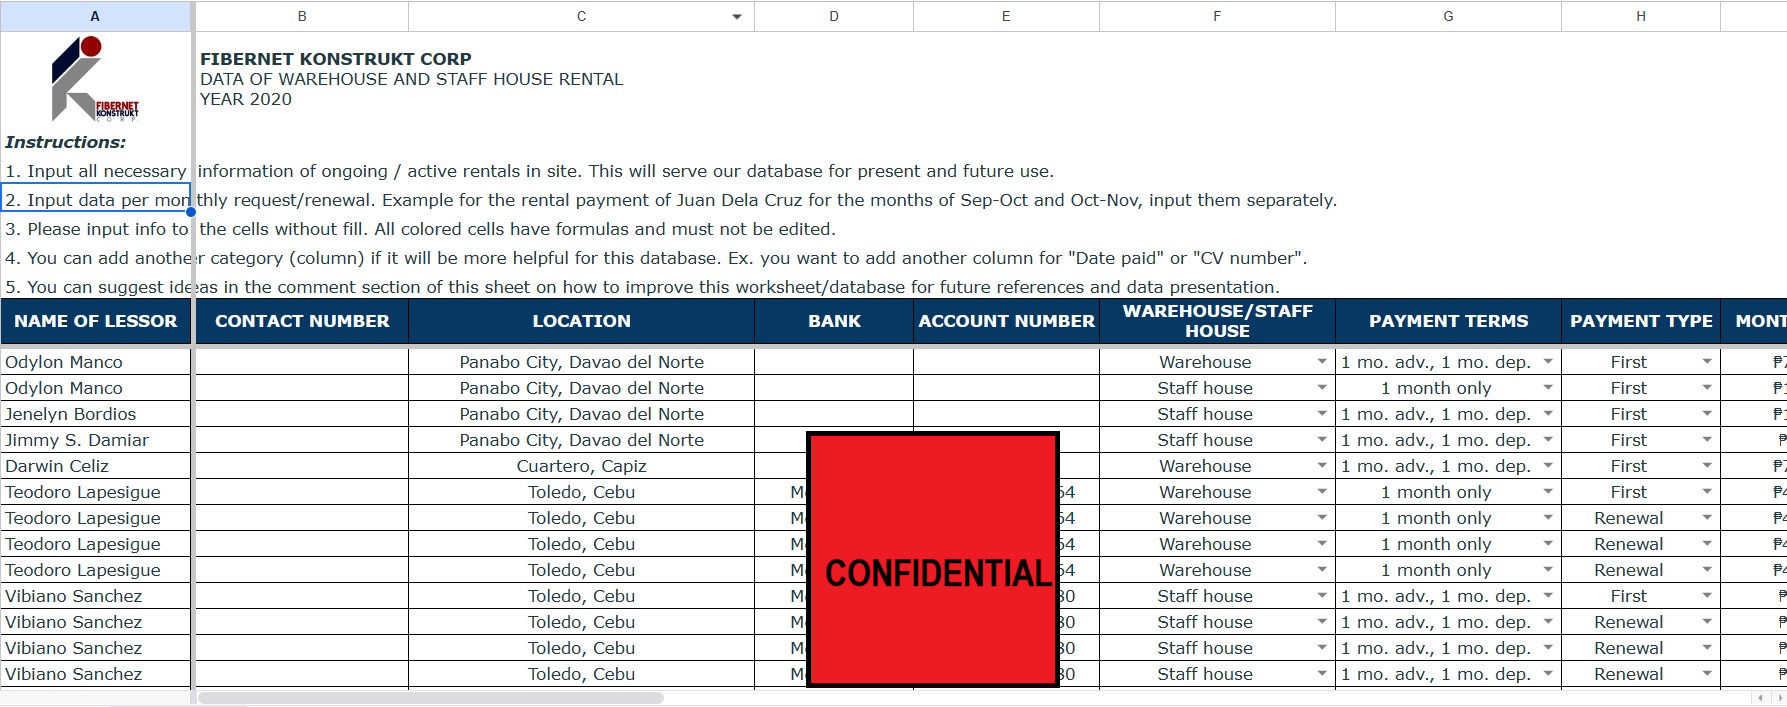Open payment type dropdown in Jenelyn Bordios row
The height and width of the screenshot is (707, 1787).
[x=1706, y=414]
